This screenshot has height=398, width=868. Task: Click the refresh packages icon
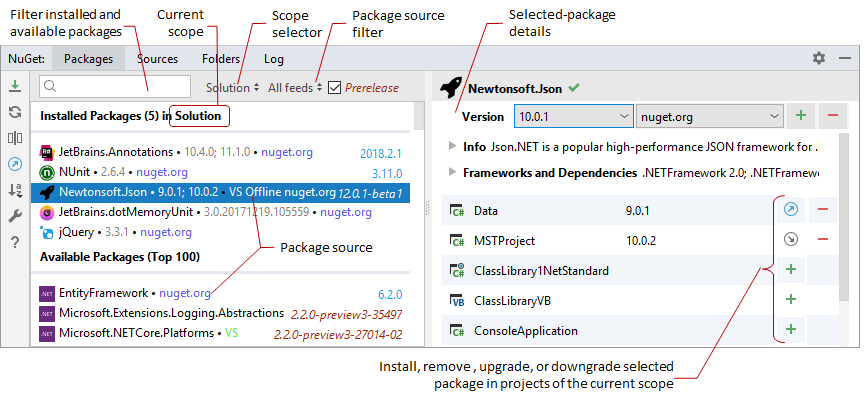pos(16,112)
